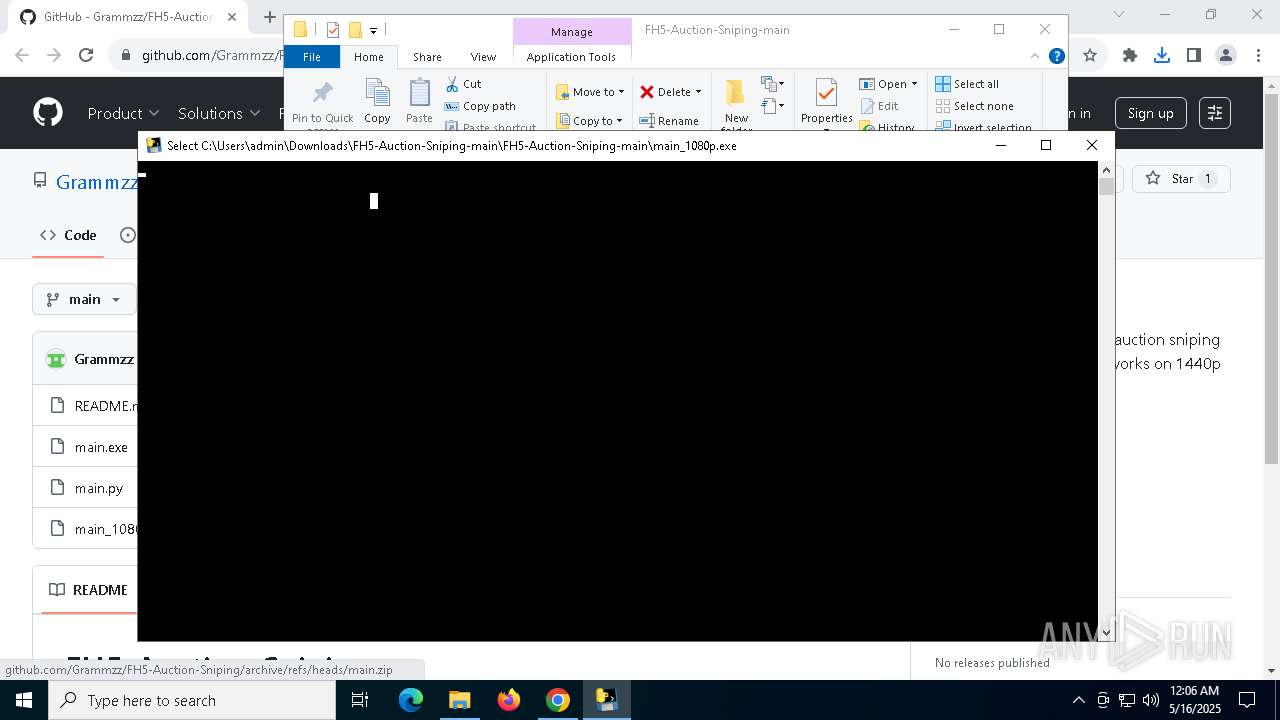Expand the GitHub Product menu
This screenshot has height=720, width=1280.
point(123,113)
